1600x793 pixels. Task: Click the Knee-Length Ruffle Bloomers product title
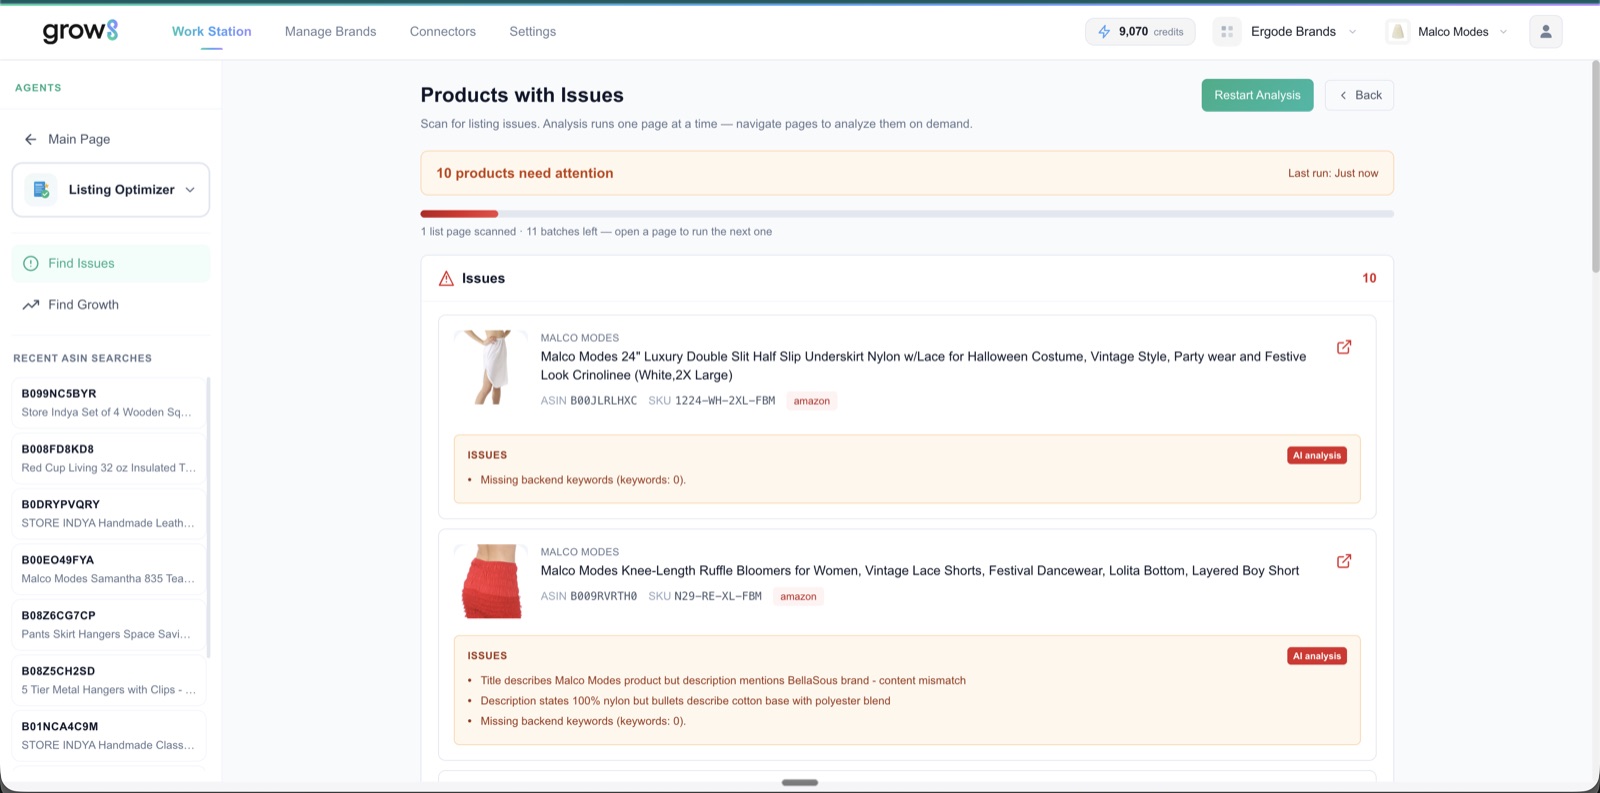coord(920,571)
